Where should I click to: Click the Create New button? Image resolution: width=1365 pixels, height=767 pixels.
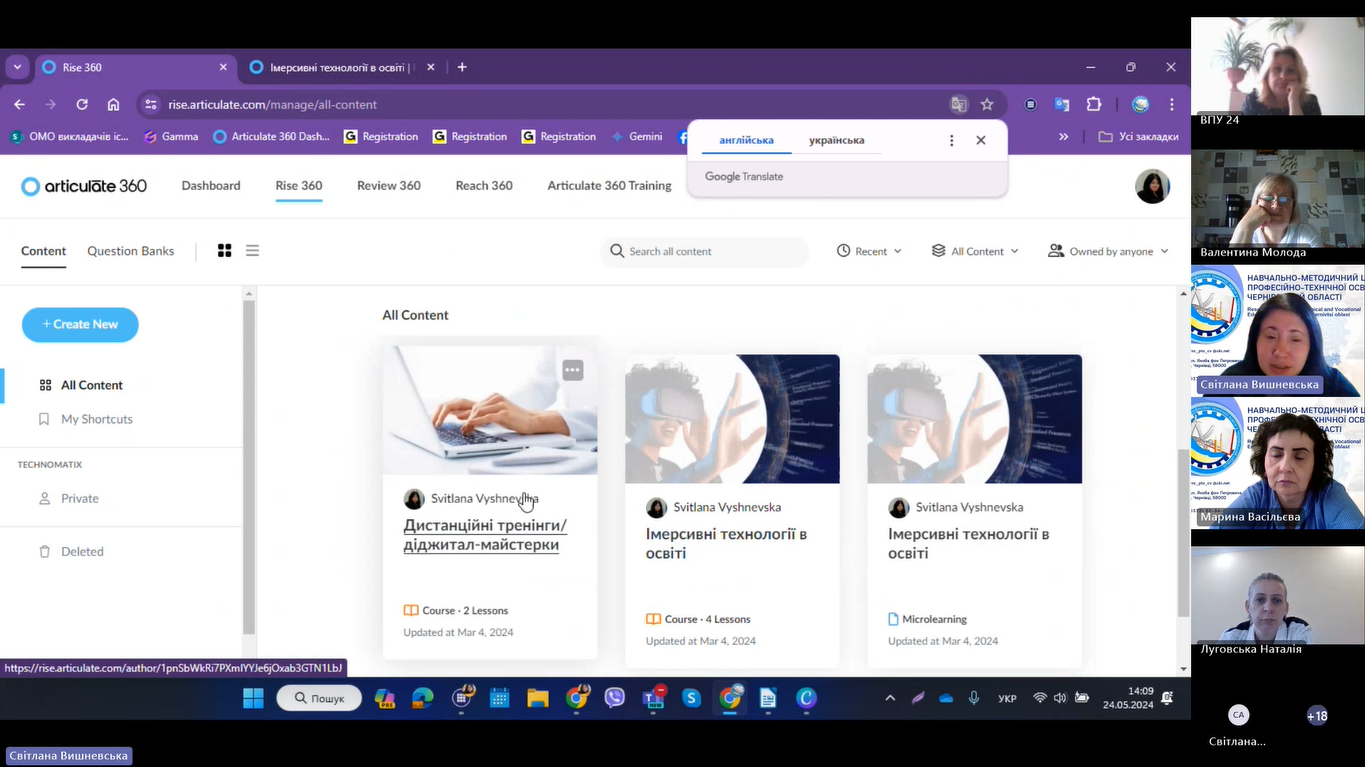click(80, 325)
